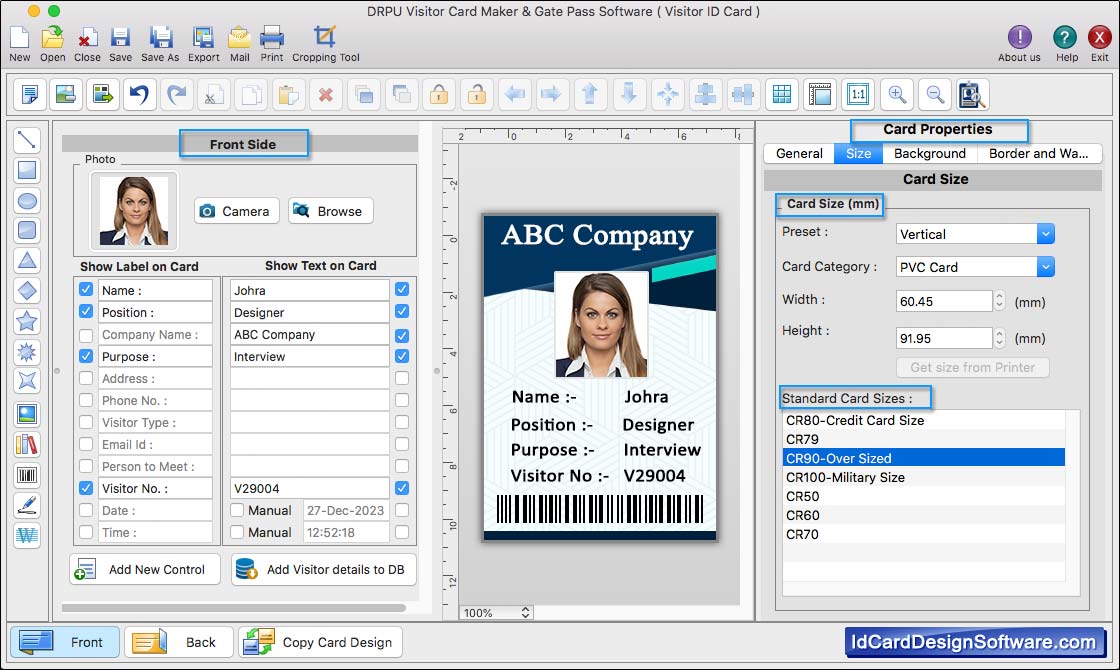
Task: Click the visitor photo thumbnail in Photo panel
Action: tap(134, 211)
